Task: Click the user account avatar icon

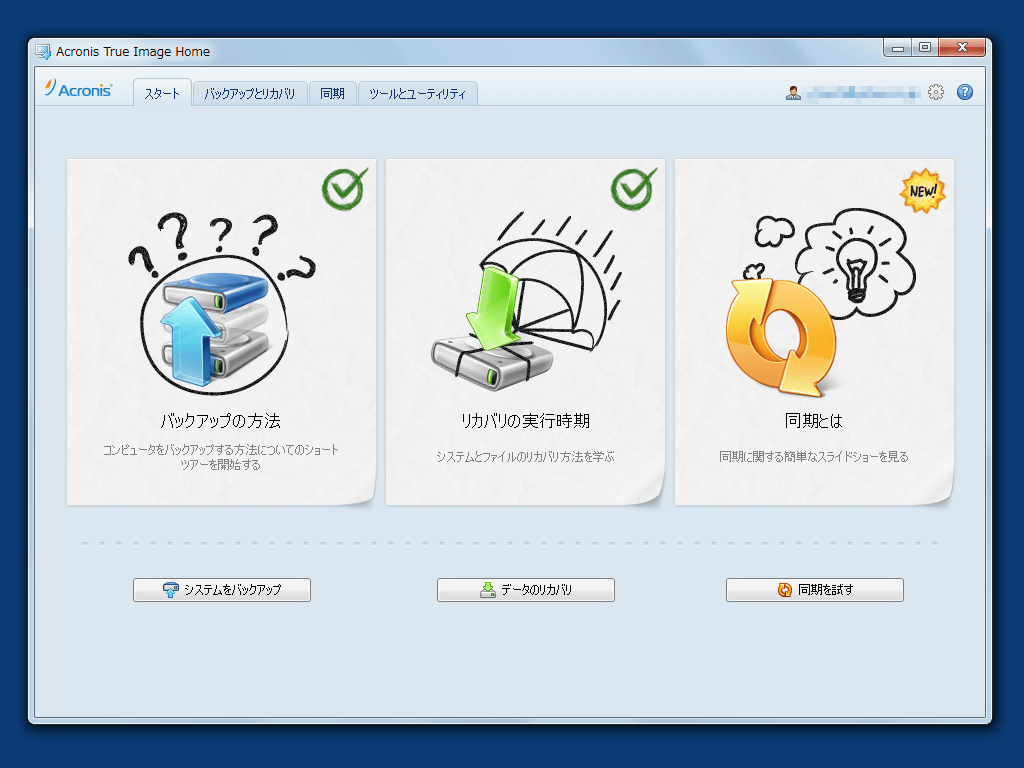Action: point(793,93)
